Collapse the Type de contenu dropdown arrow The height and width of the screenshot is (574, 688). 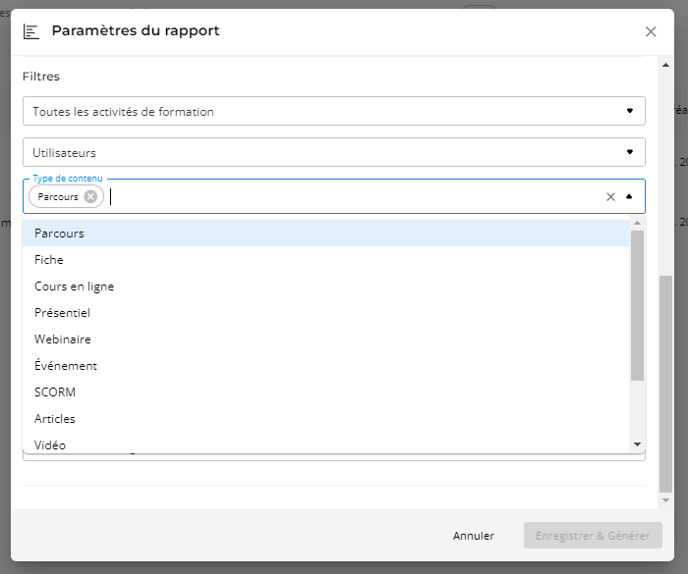[629, 197]
